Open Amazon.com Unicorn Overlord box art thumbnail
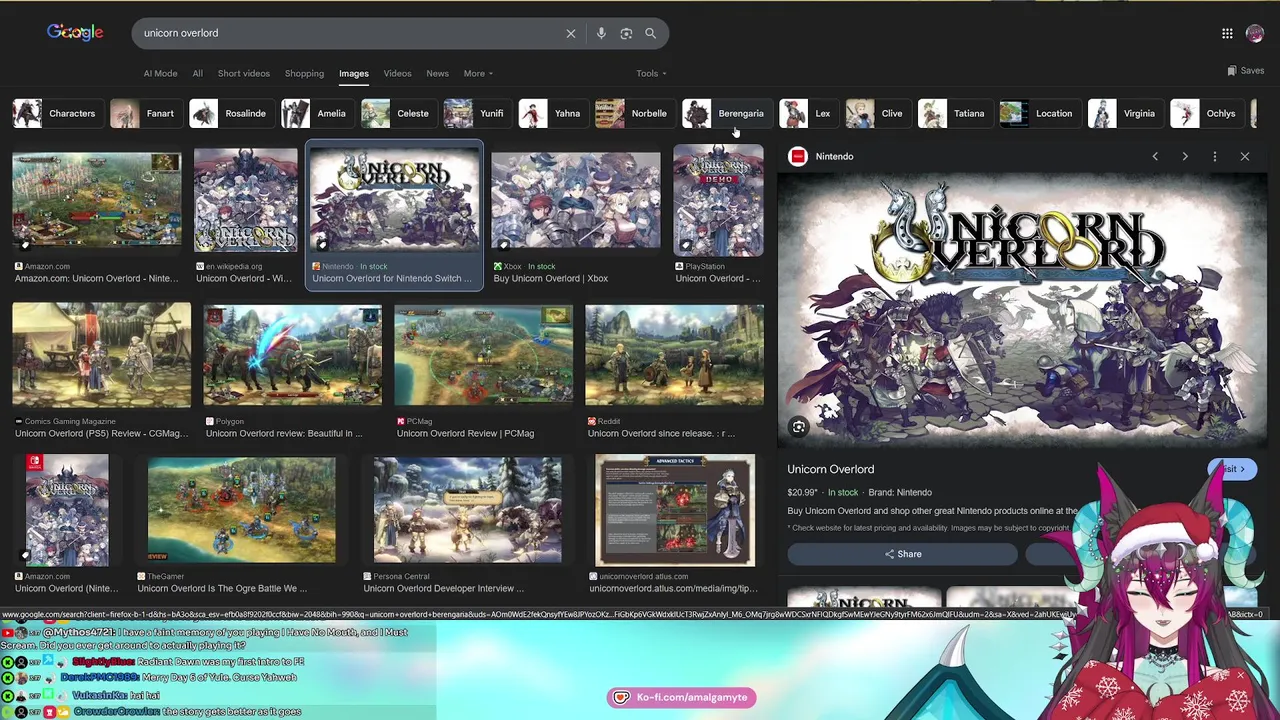The width and height of the screenshot is (1280, 720). [67, 510]
